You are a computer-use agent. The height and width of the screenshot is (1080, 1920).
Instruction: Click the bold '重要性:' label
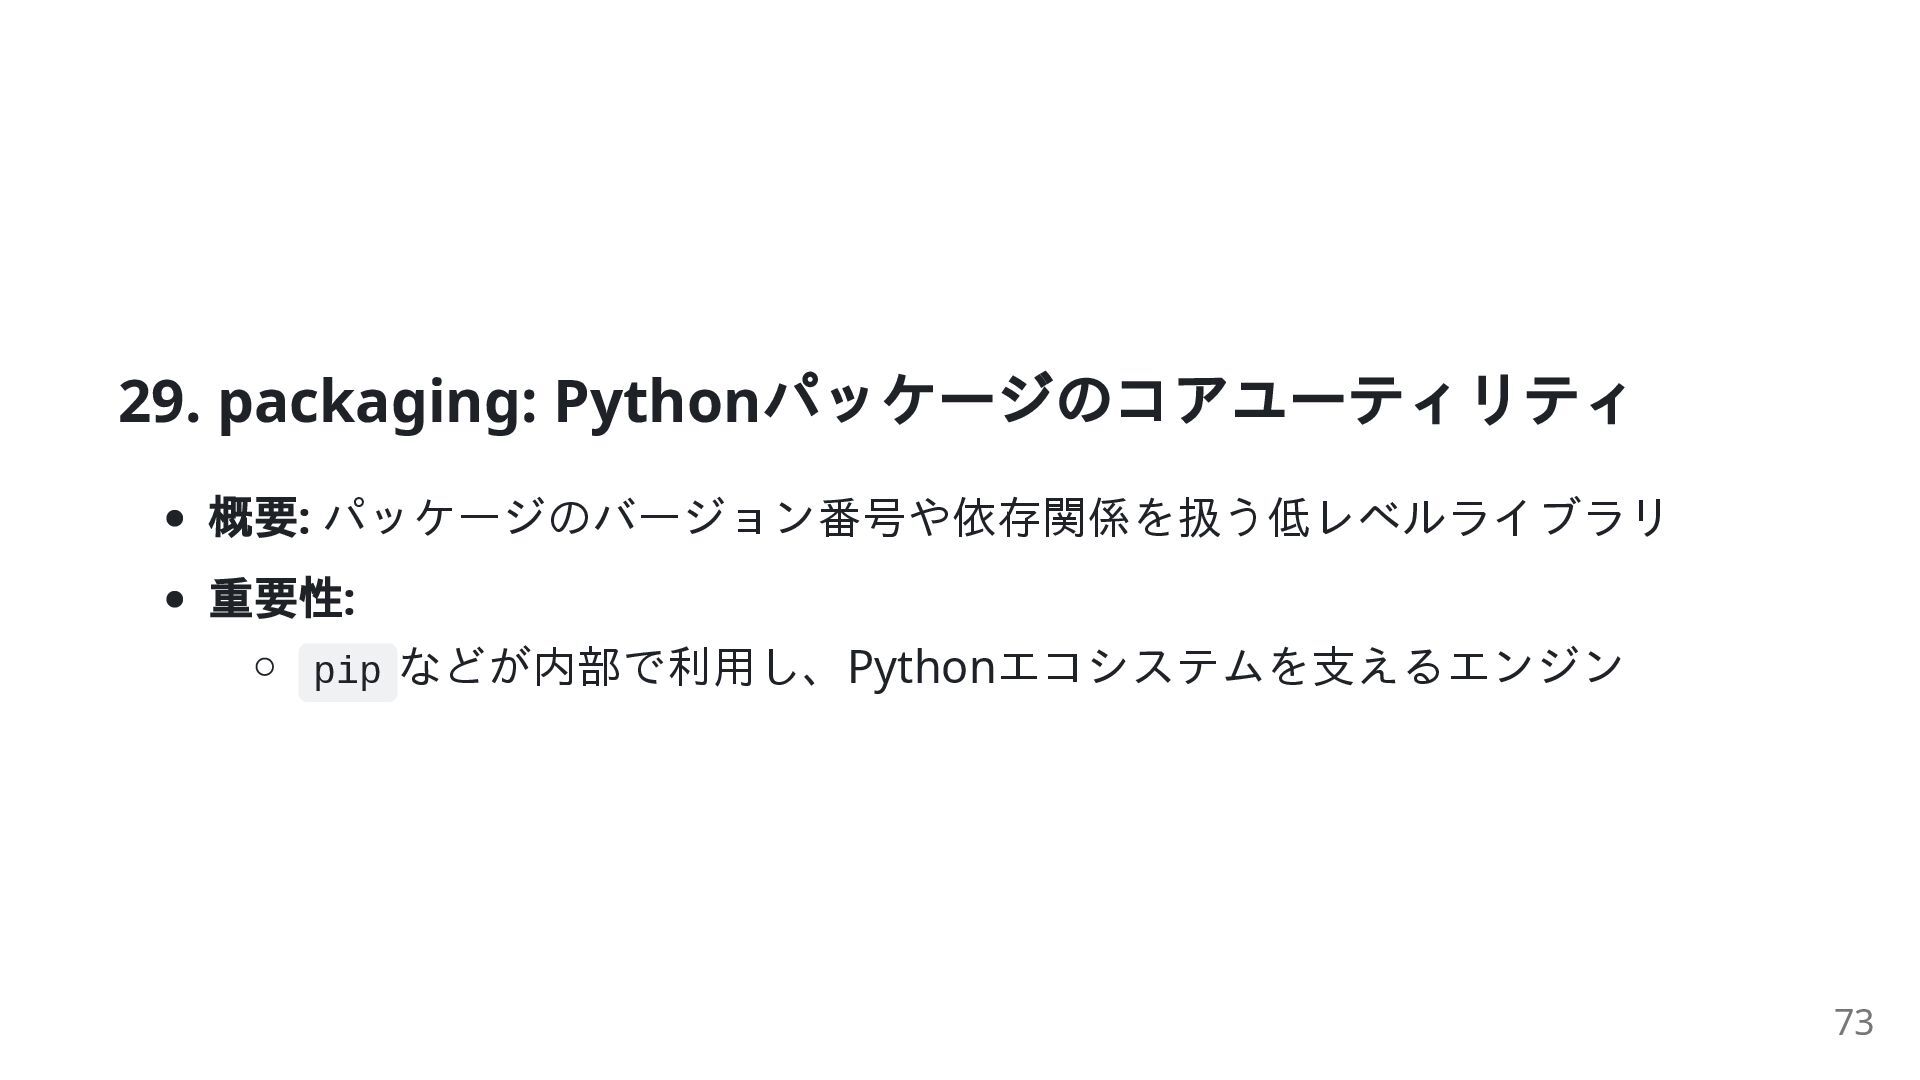click(x=282, y=599)
